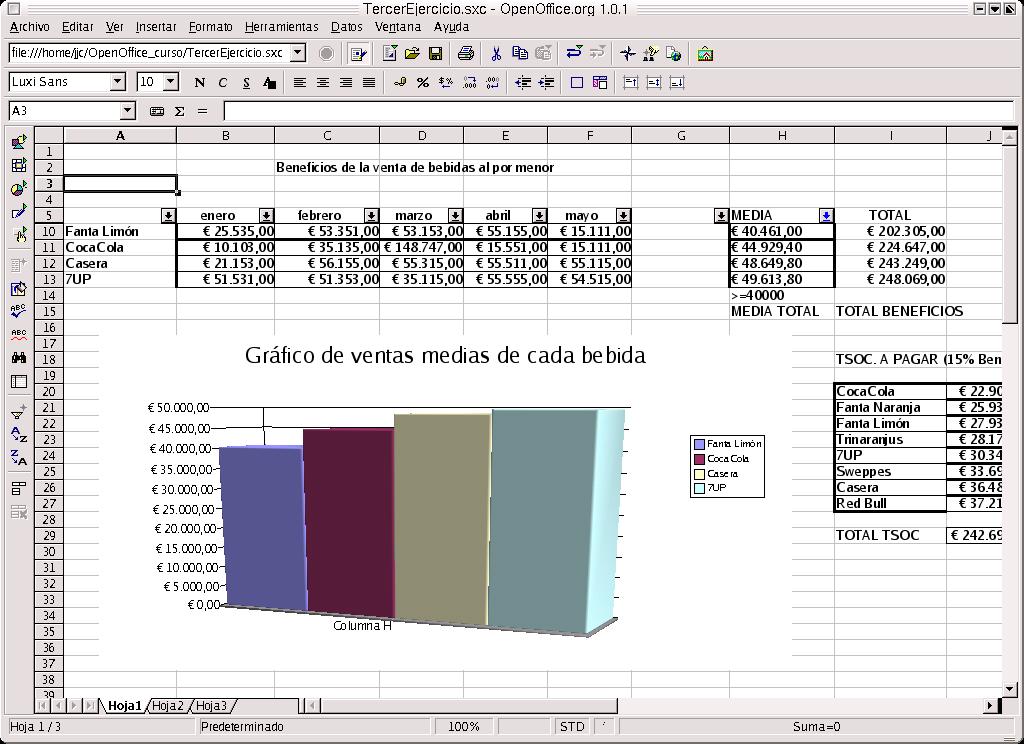This screenshot has height=744, width=1024.
Task: Justify cell text
Action: [x=369, y=82]
